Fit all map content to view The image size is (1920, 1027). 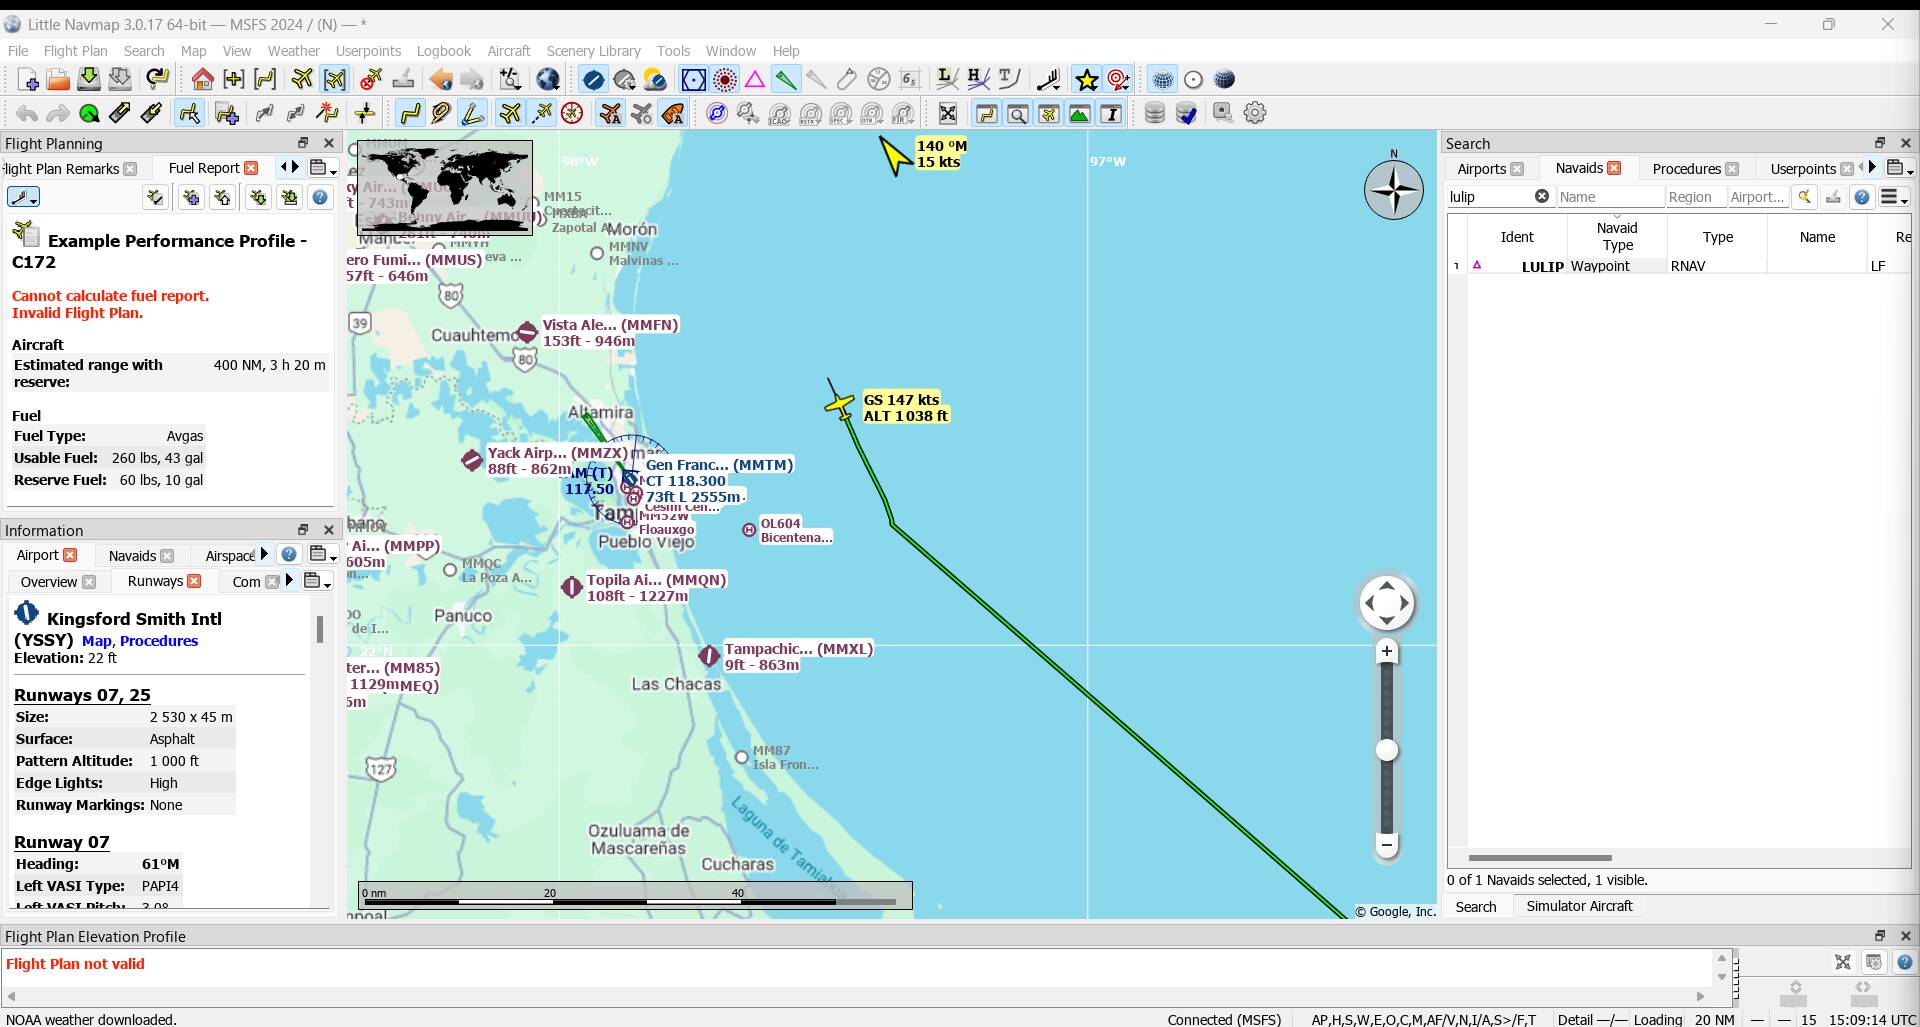[947, 114]
